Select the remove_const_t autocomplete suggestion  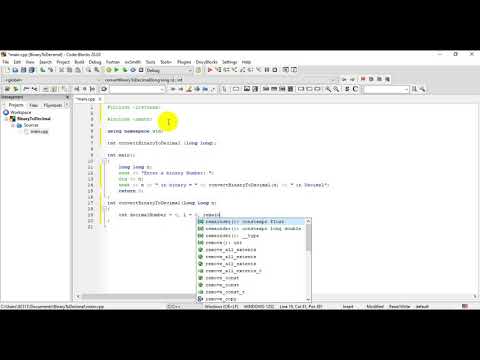[x=251, y=292]
